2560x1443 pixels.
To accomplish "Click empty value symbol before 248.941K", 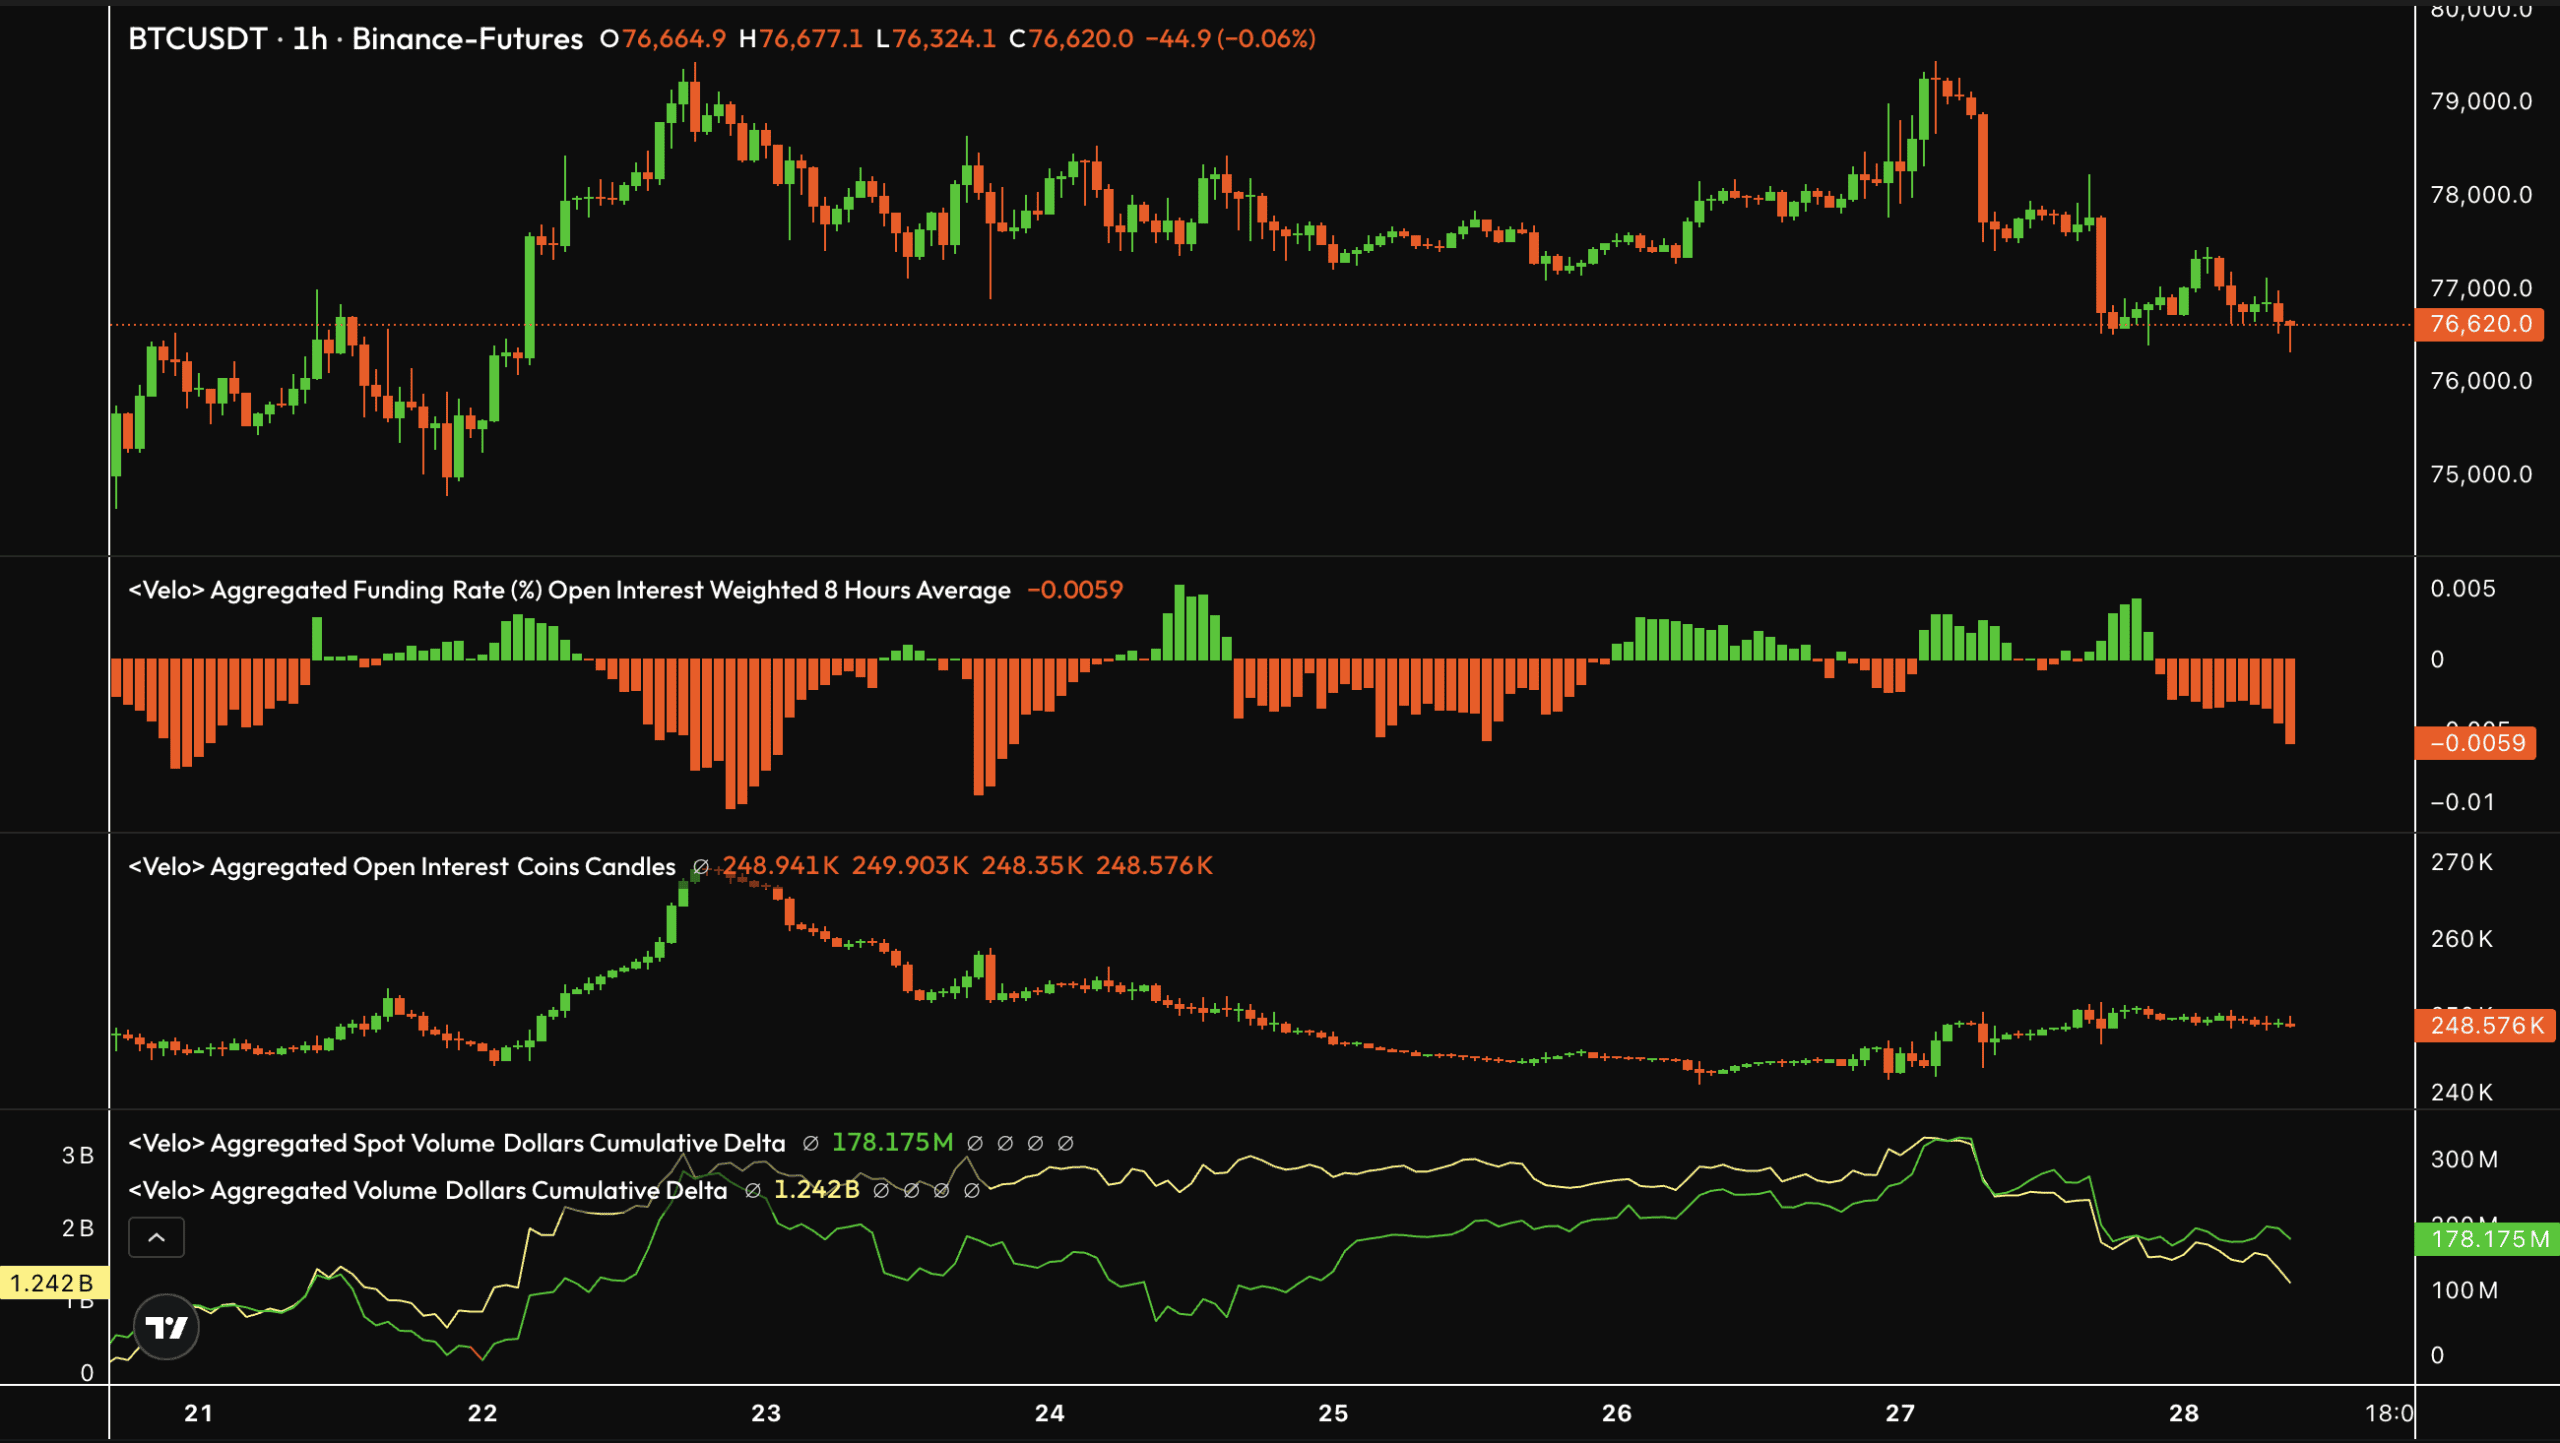I will (701, 867).
